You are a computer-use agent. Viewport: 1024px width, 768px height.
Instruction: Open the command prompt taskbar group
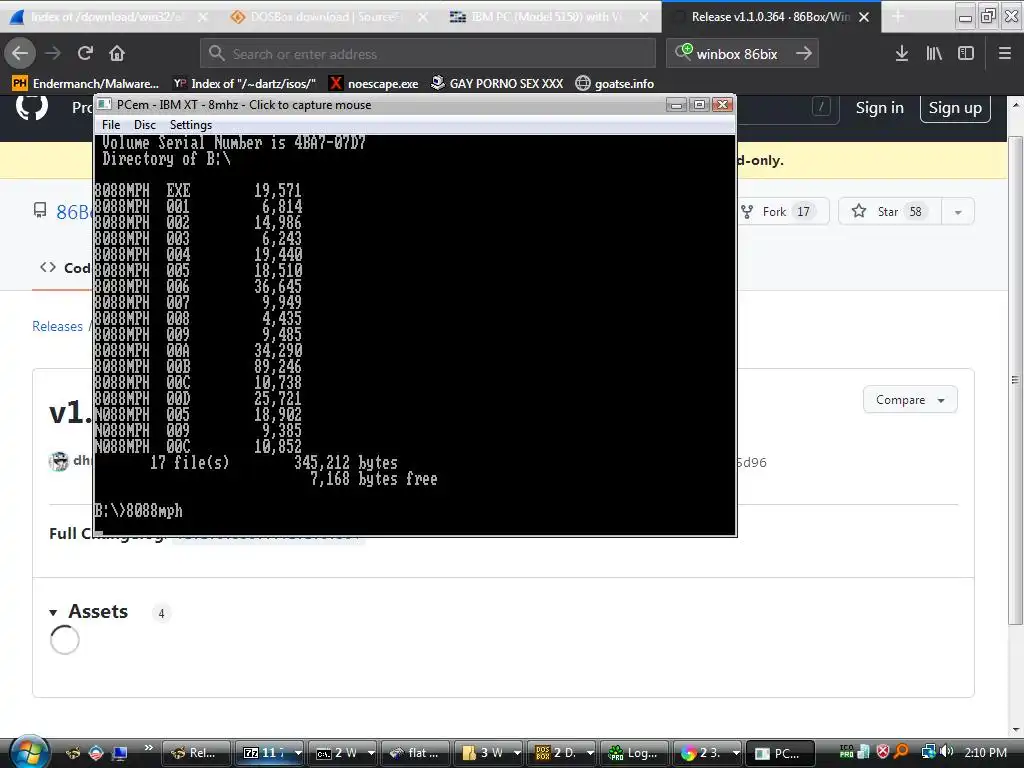[342, 753]
